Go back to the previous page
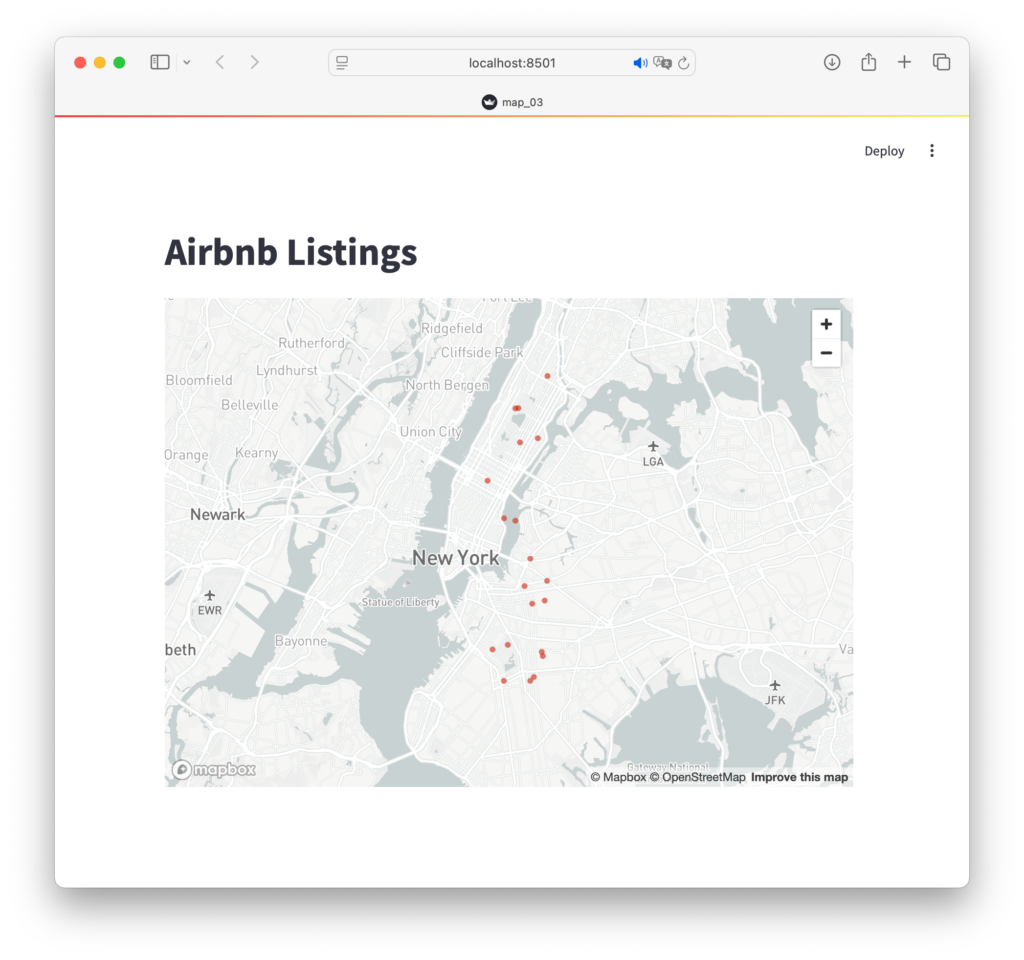1024x960 pixels. [220, 62]
